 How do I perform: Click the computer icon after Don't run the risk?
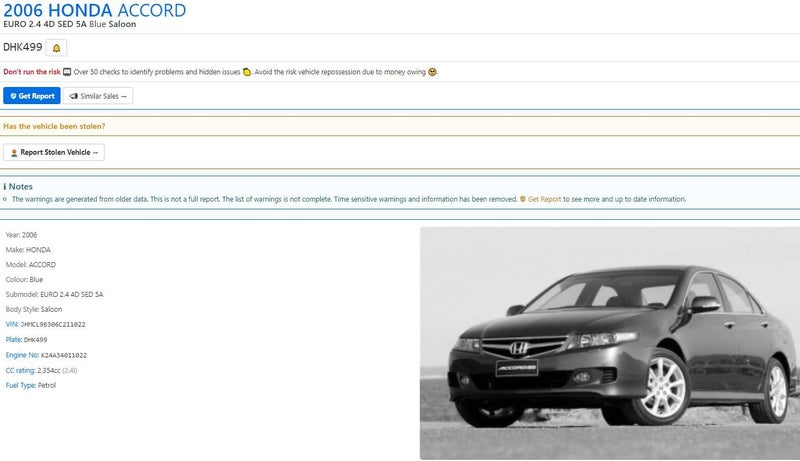click(x=67, y=72)
